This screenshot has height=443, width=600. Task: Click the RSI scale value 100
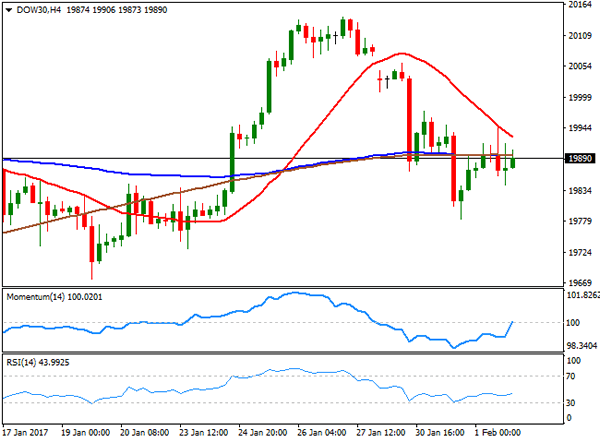[573, 361]
